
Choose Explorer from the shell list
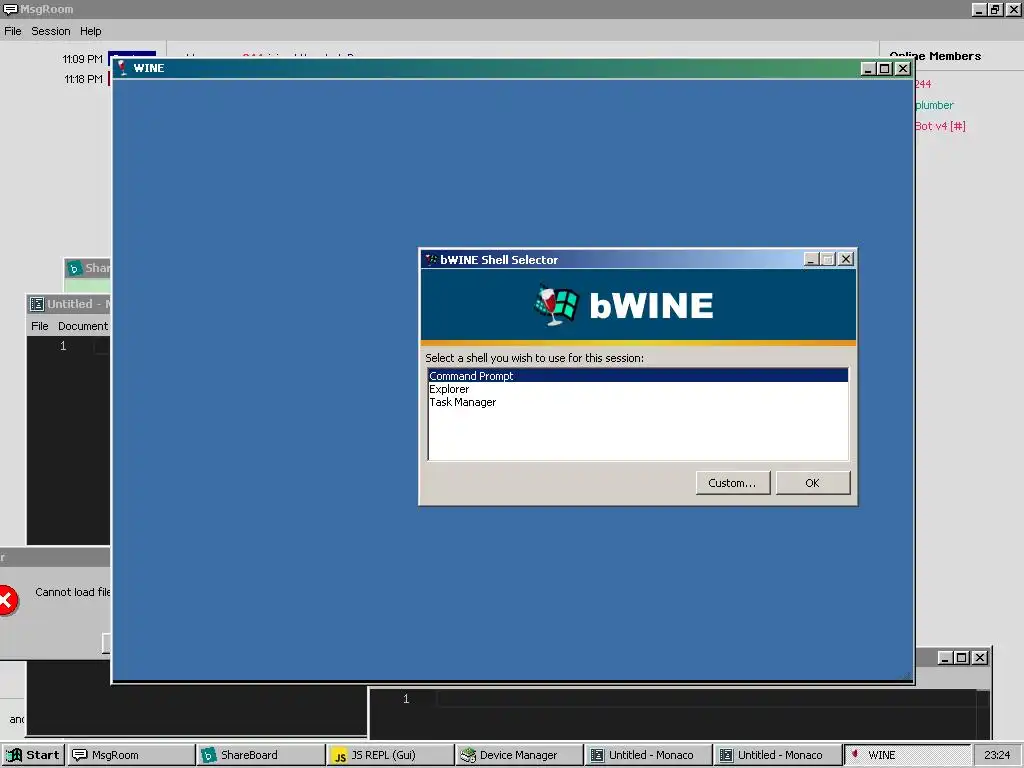pos(638,389)
